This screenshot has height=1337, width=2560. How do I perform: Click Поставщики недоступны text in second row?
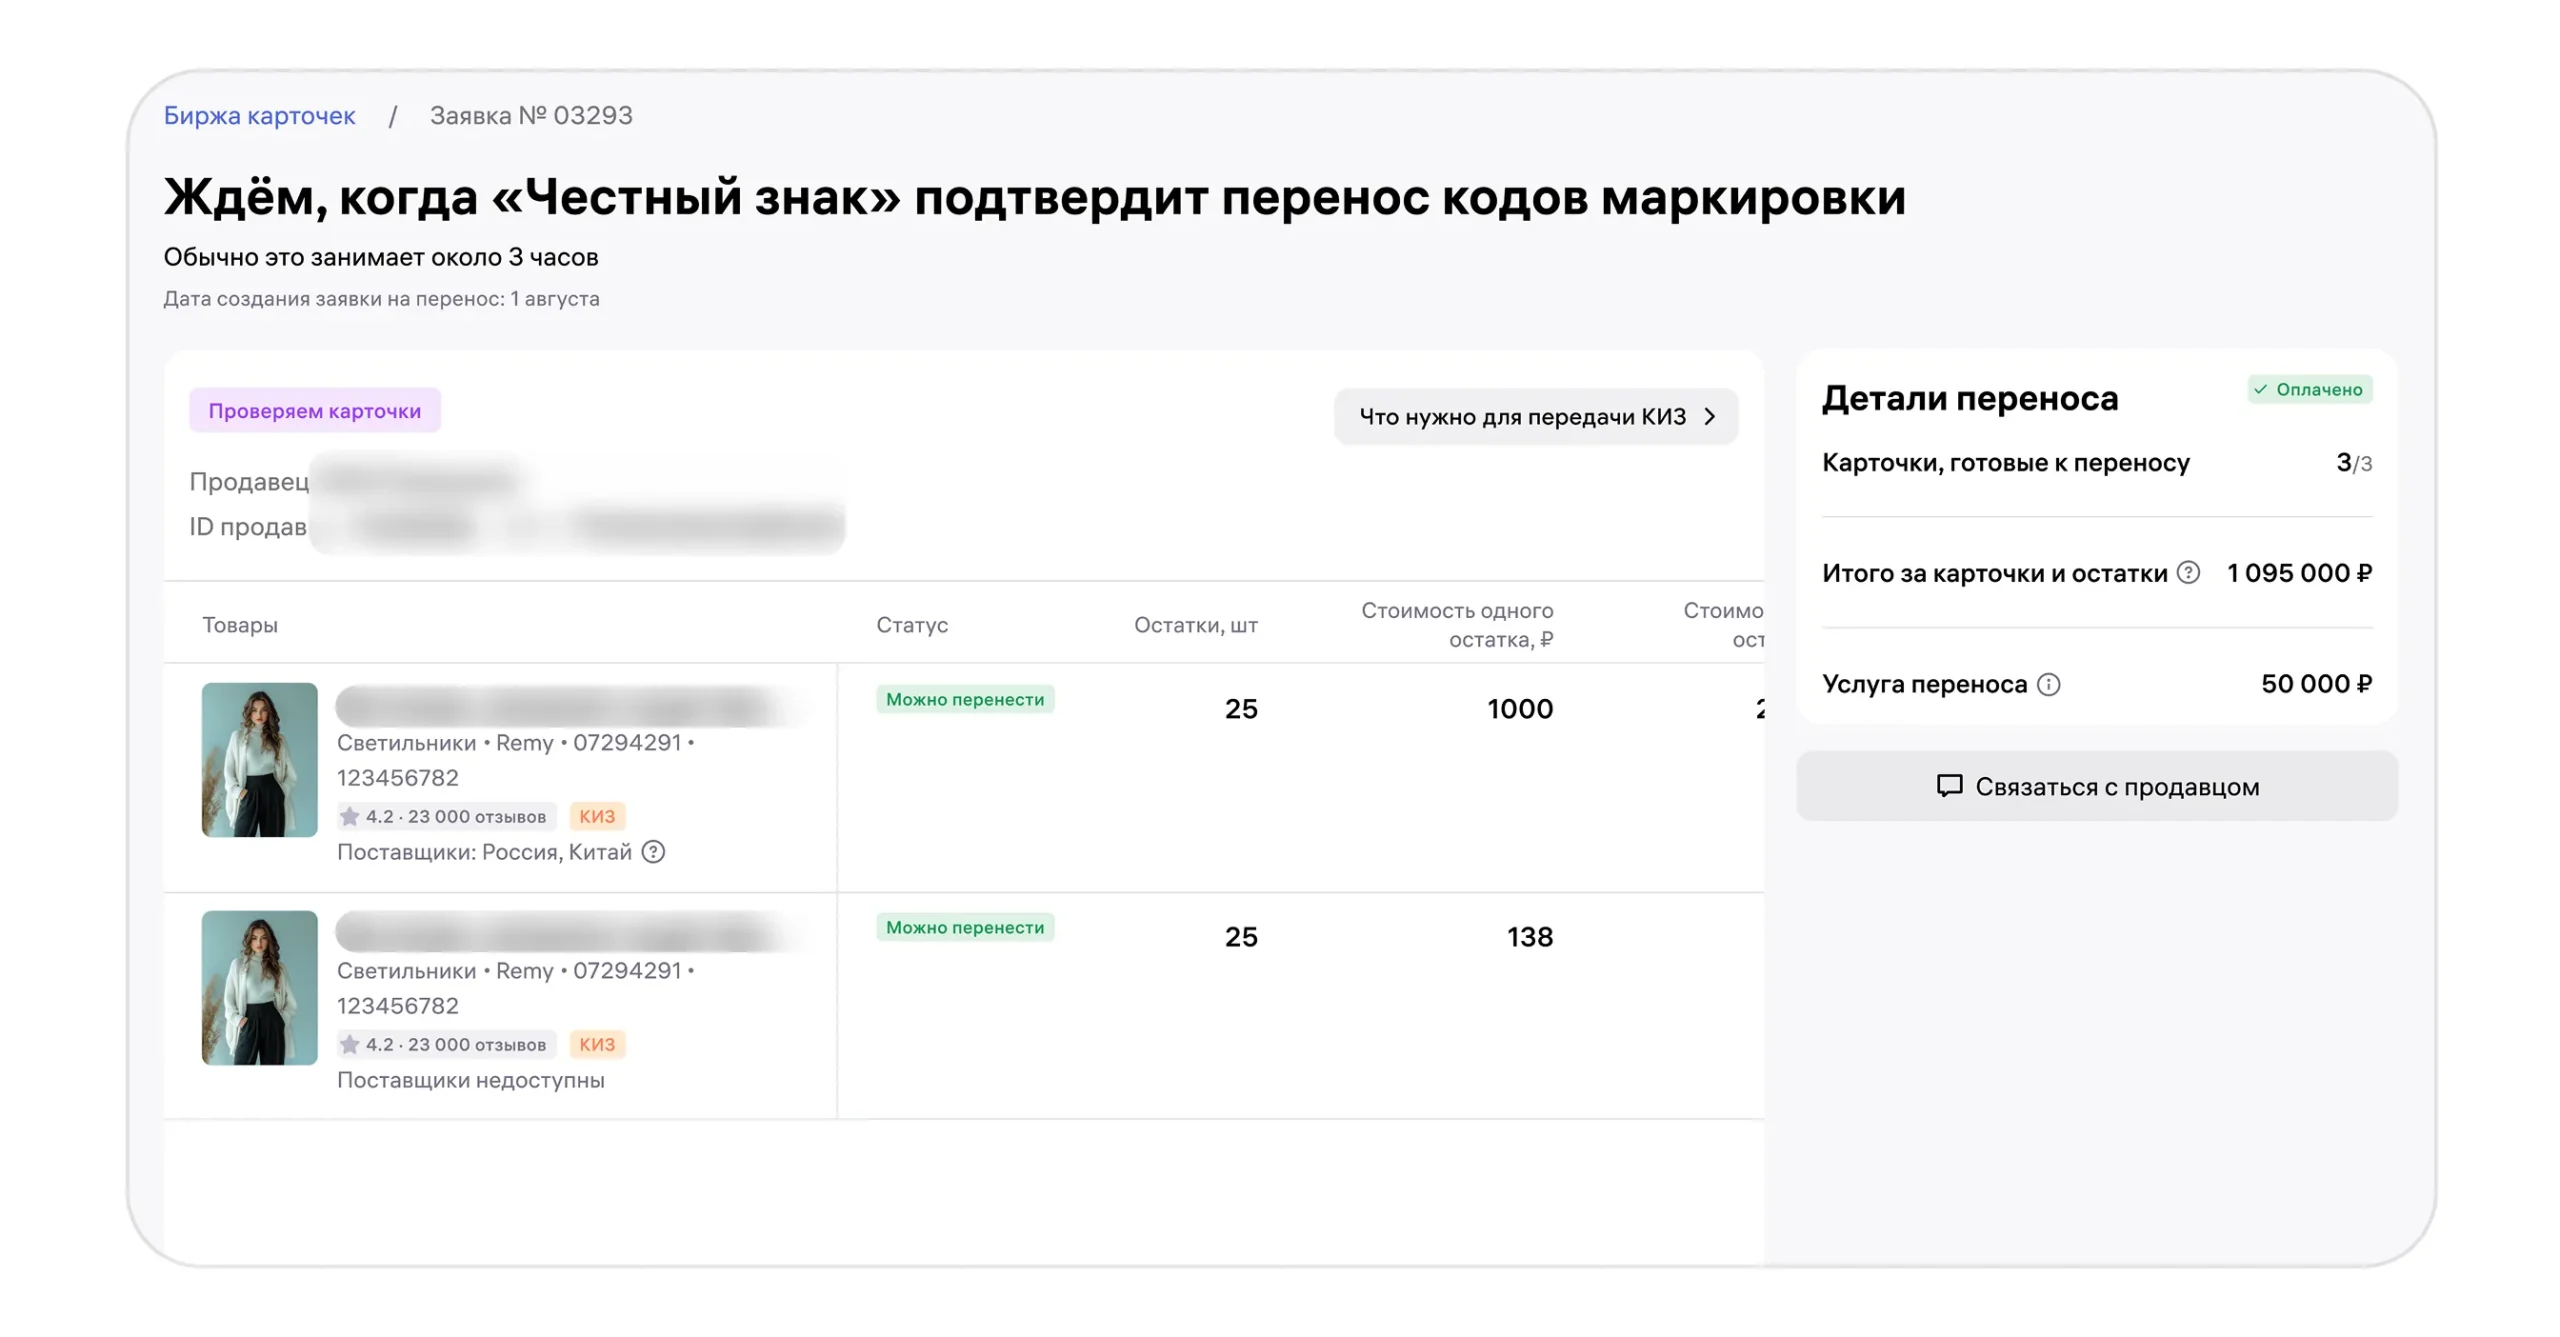point(470,1079)
